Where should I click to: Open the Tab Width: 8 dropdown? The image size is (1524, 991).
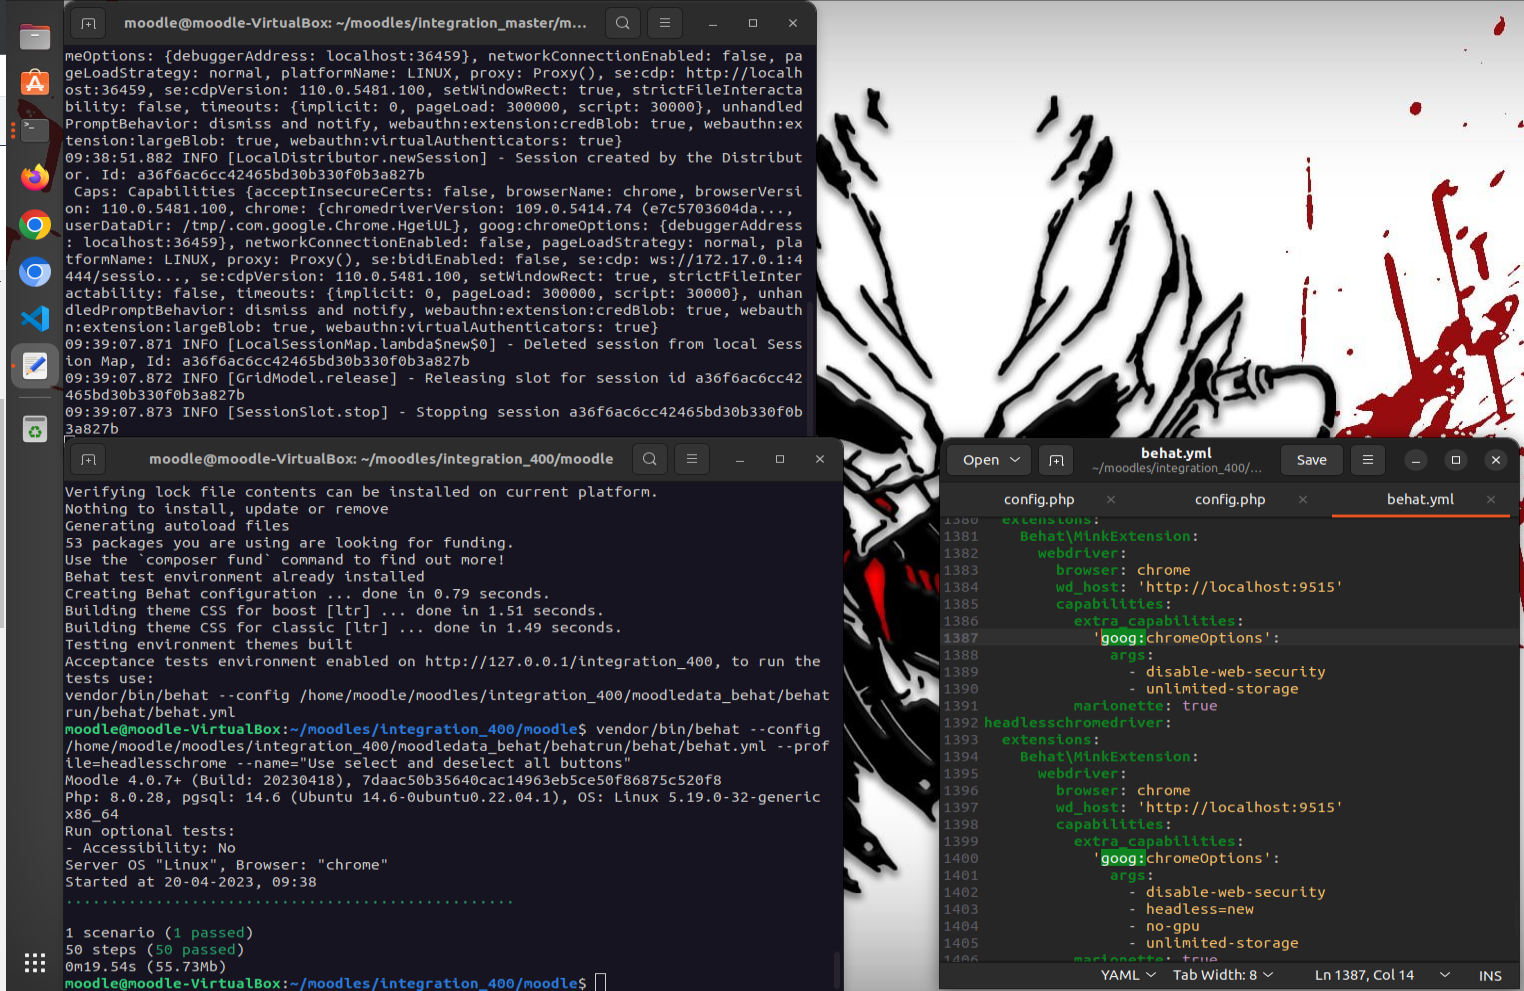1223,975
